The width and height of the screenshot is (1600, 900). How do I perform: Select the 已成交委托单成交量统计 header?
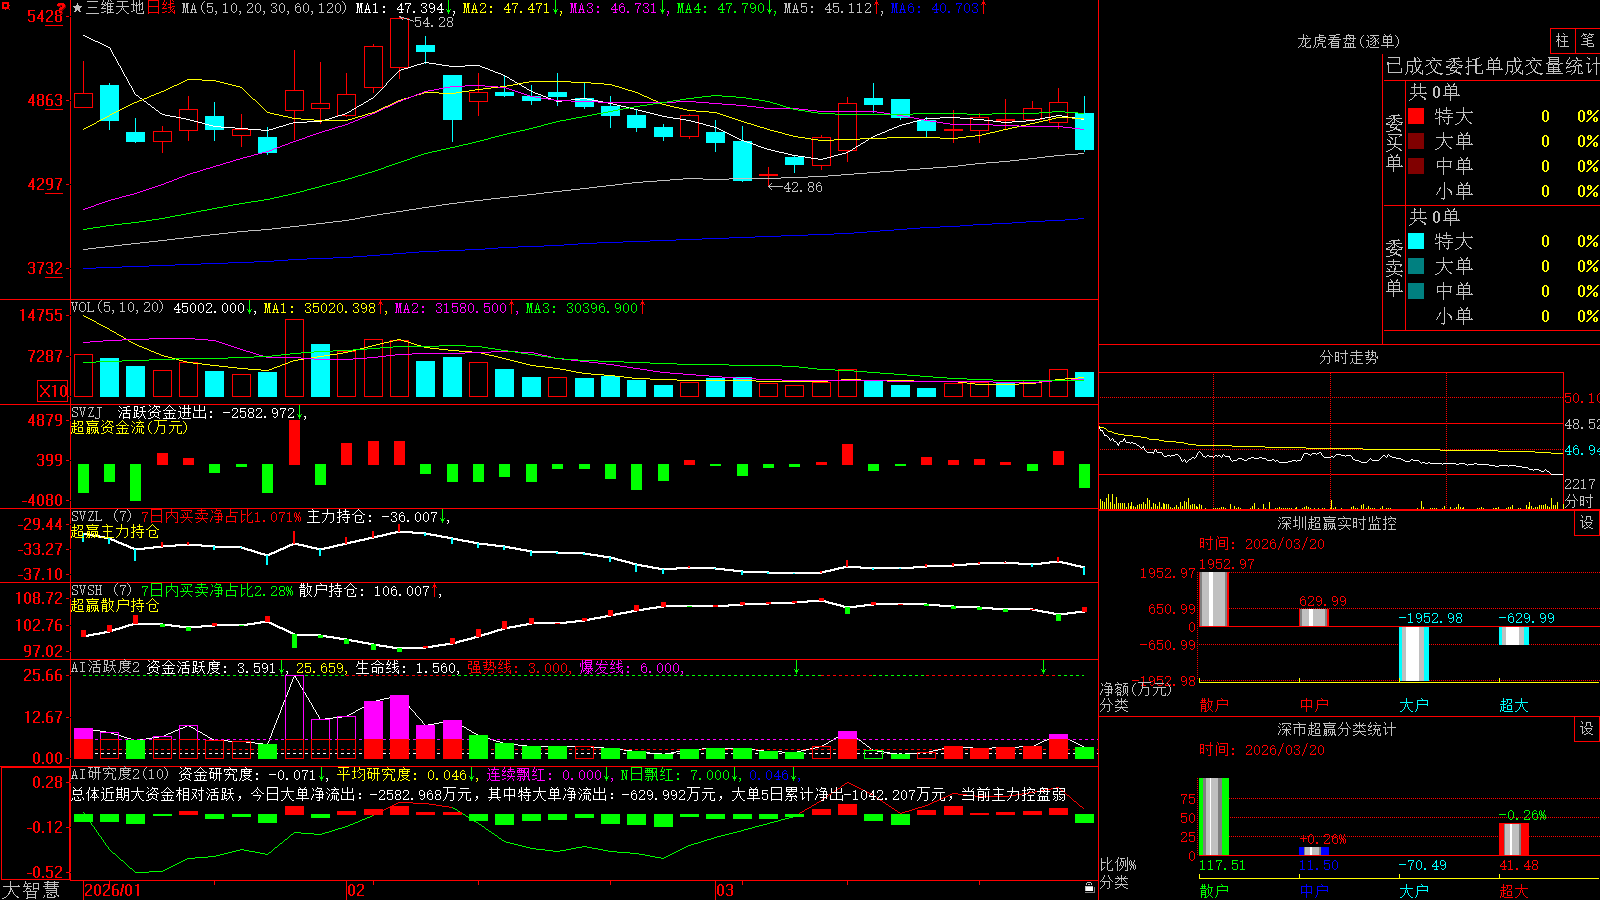(x=1492, y=66)
